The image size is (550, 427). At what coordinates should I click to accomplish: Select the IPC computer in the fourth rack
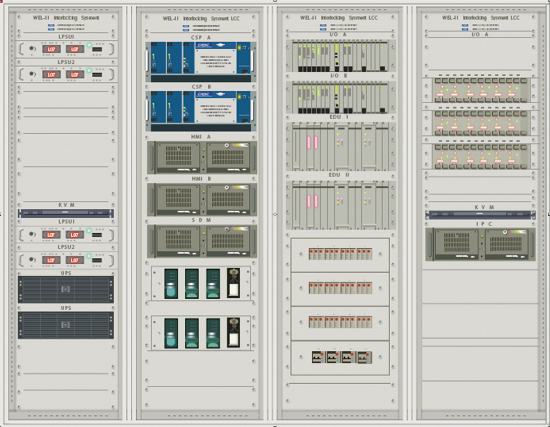480,244
